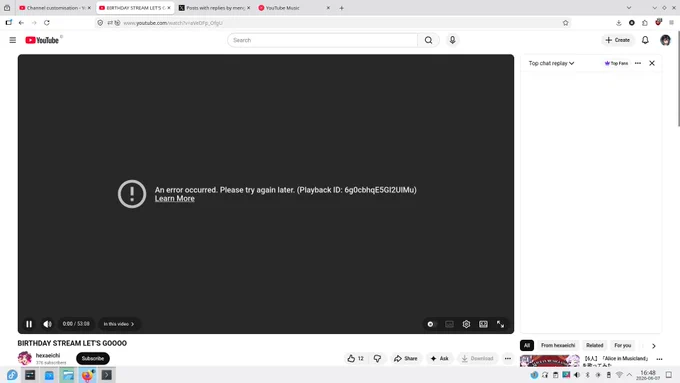Select the For you filter chip
Image resolution: width=680 pixels, height=383 pixels.
623,345
